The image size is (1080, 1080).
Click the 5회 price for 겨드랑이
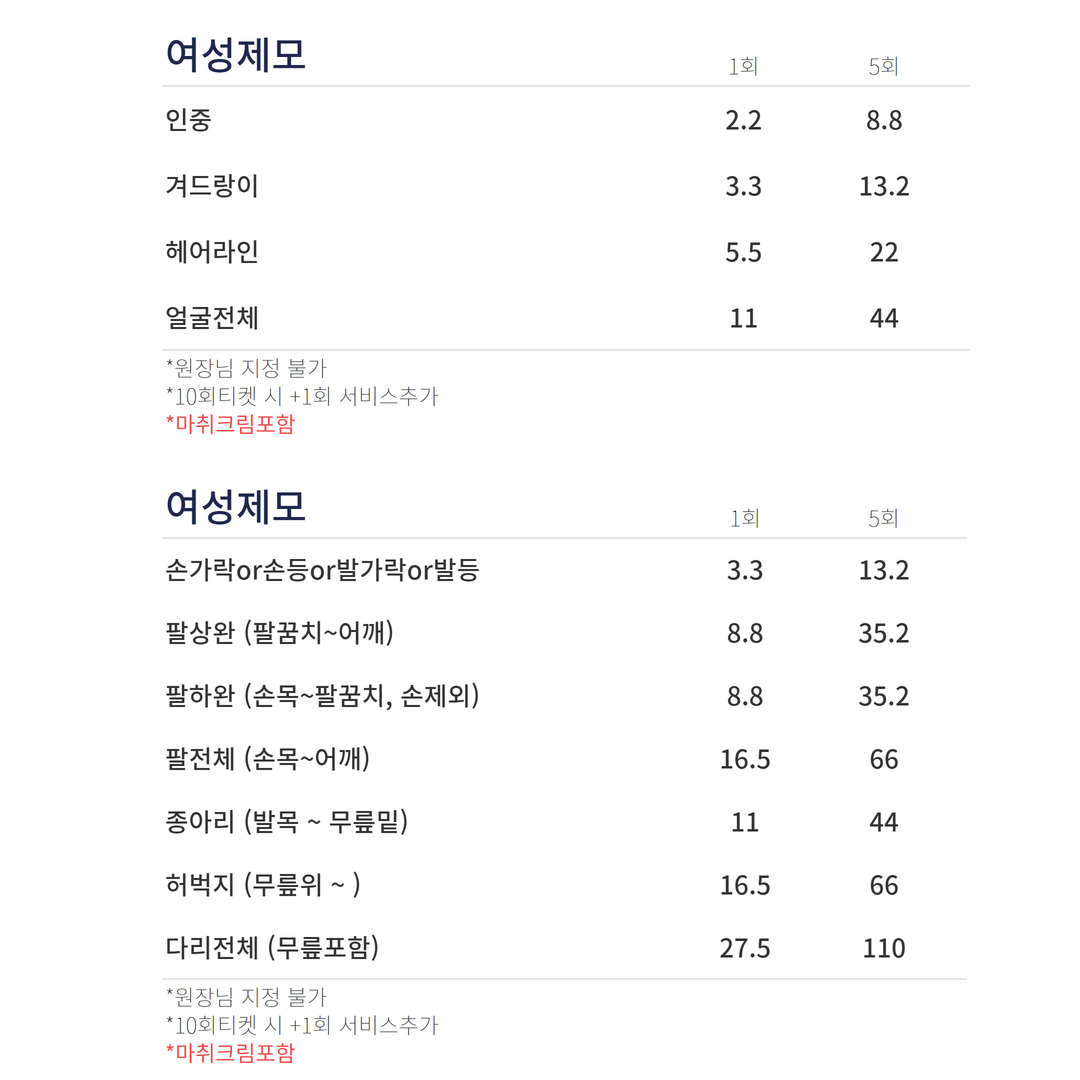coord(884,187)
